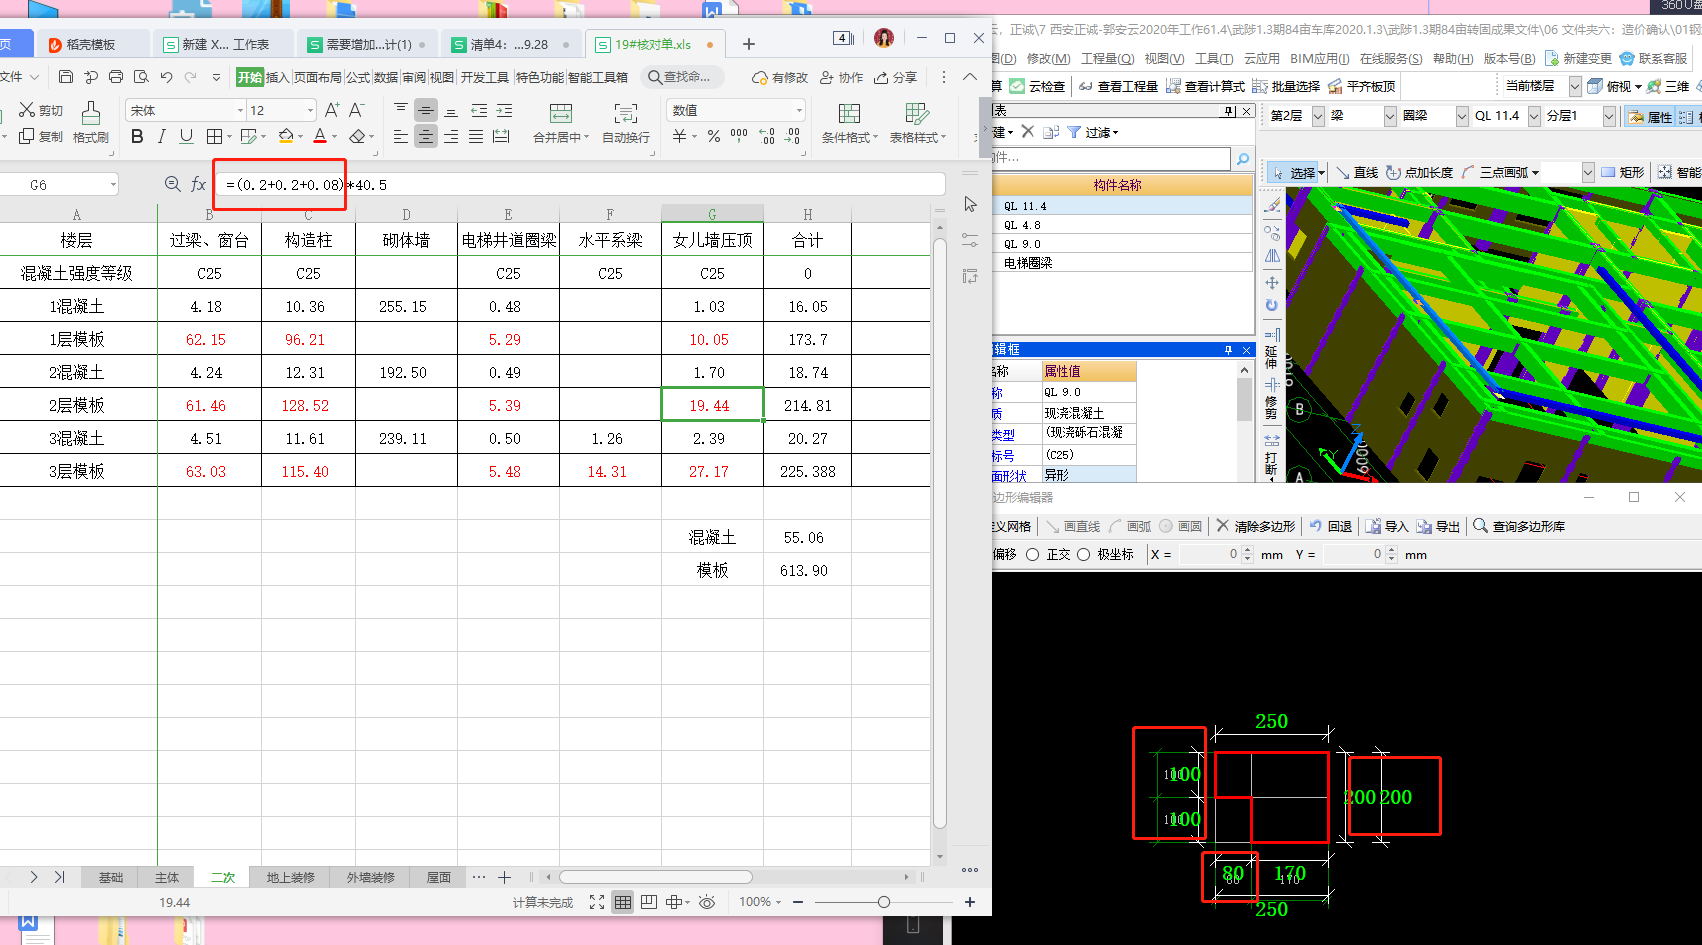Open the font name (宋体) dropdown
Viewport: 1702px width, 945px height.
(240, 110)
